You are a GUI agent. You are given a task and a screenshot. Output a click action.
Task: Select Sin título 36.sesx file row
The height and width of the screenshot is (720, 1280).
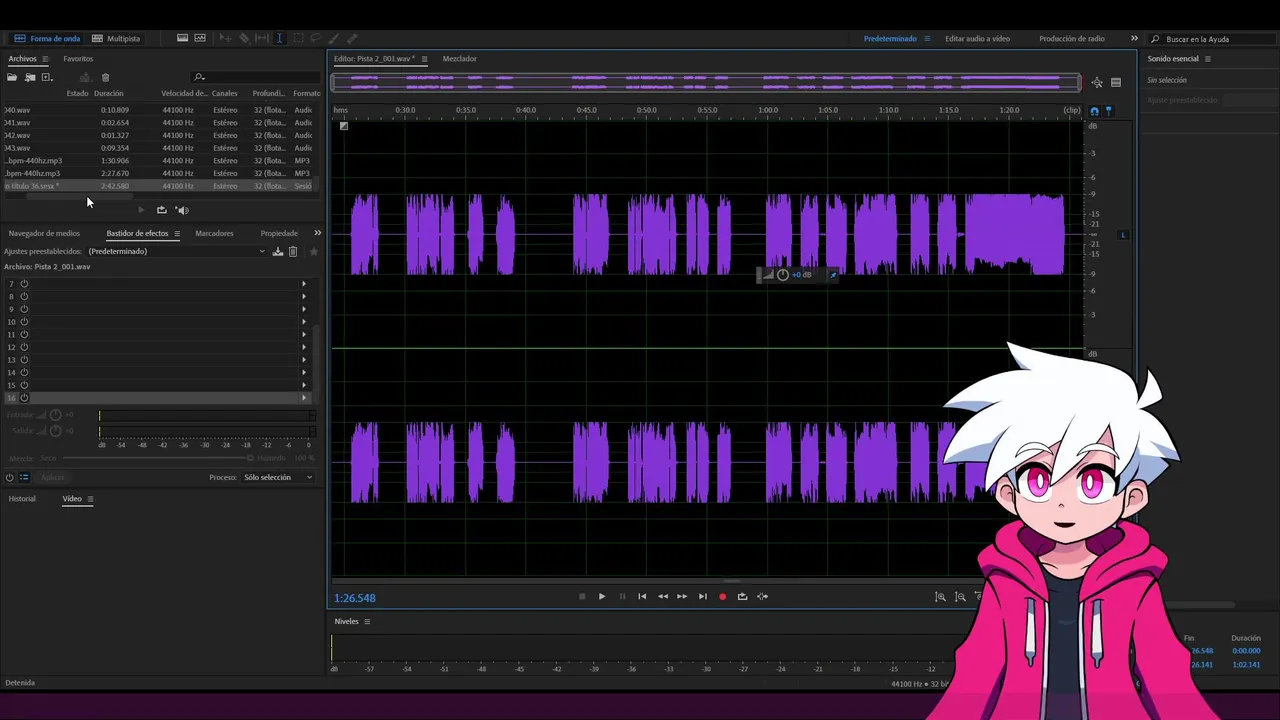point(160,186)
